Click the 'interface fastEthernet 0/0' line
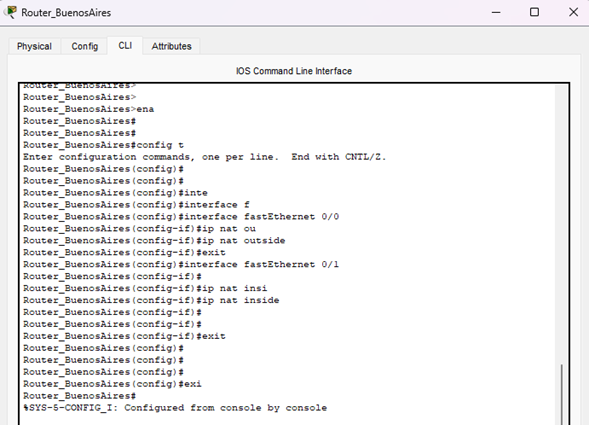The image size is (589, 425). pyautogui.click(x=181, y=216)
